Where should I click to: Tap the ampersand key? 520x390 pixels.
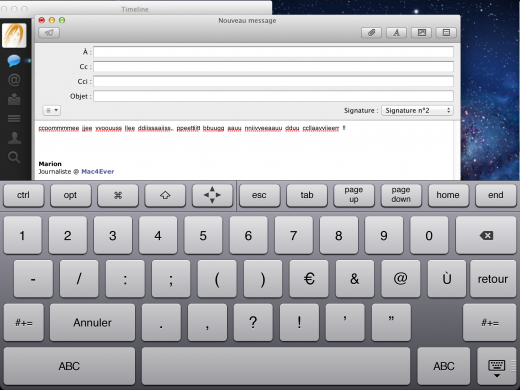[x=355, y=279]
